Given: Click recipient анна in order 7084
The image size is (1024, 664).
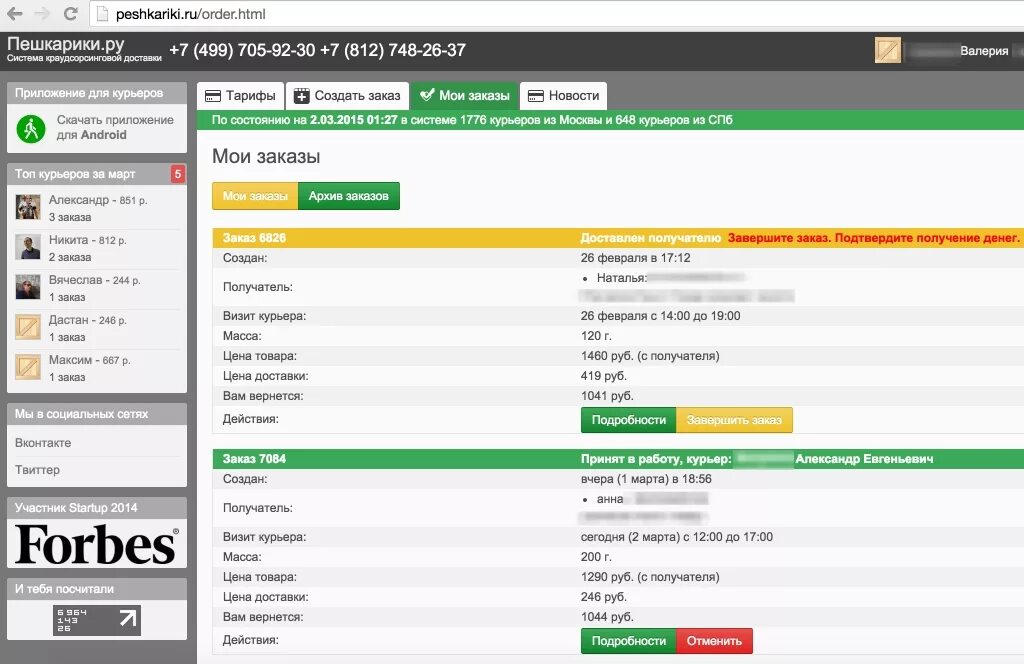Looking at the screenshot, I should 610,499.
